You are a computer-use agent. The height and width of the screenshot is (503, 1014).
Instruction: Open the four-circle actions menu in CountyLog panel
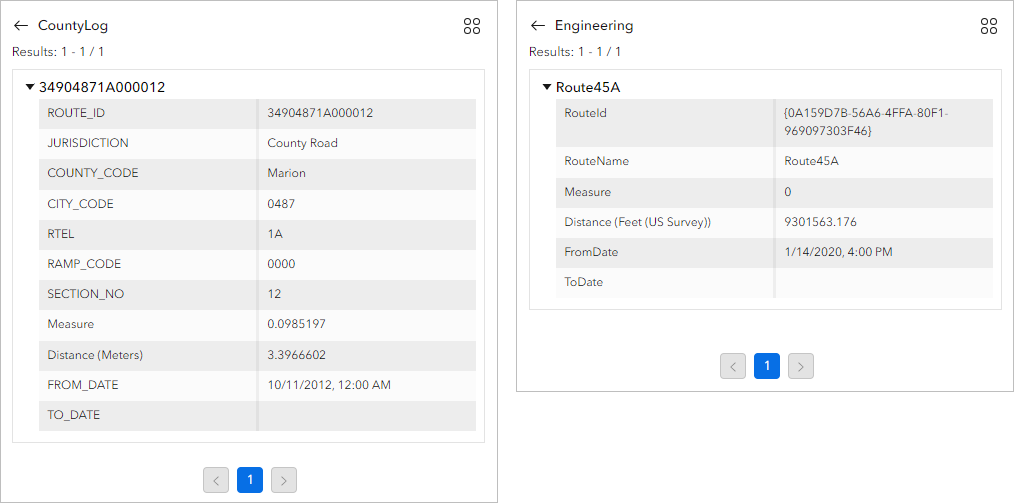pyautogui.click(x=472, y=26)
